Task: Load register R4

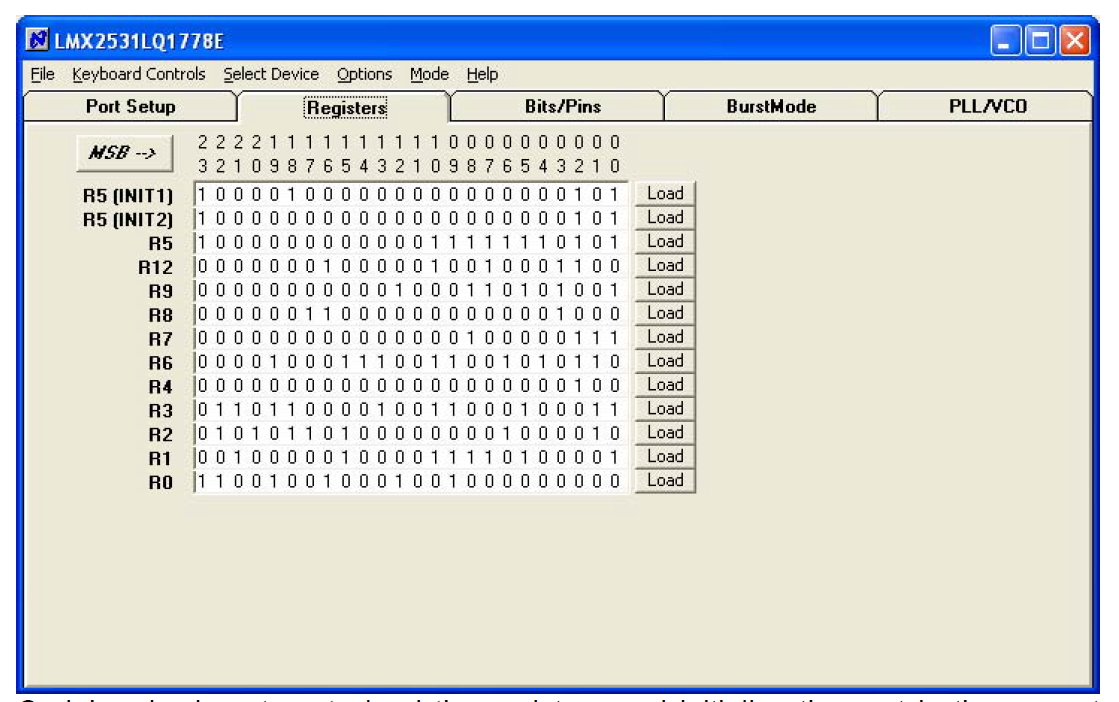Action: [x=665, y=385]
